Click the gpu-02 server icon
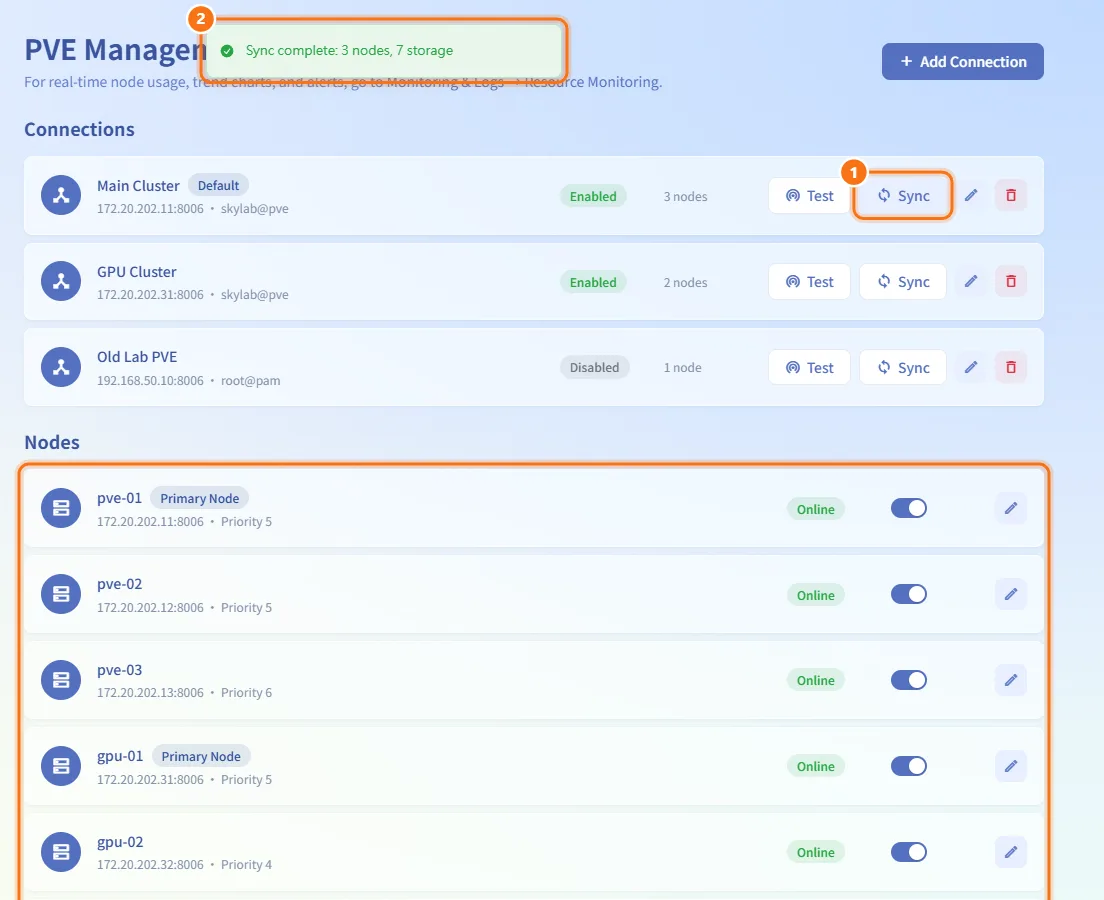1104x900 pixels. click(x=61, y=852)
